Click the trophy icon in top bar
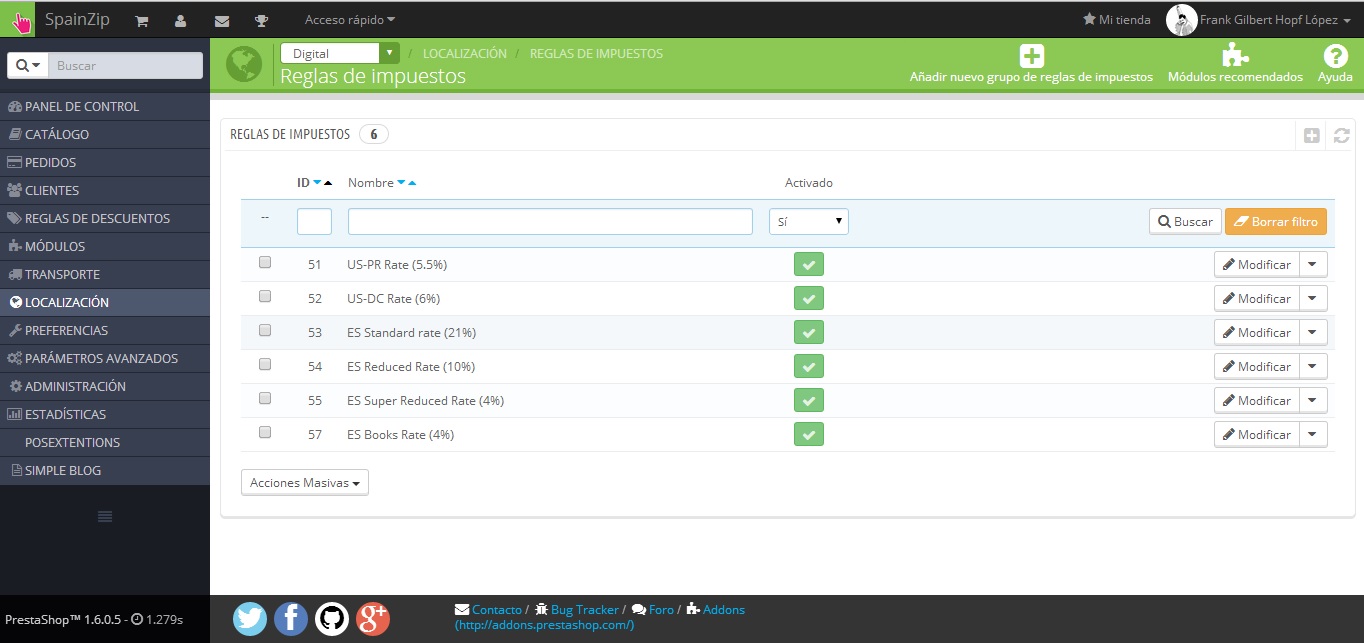Viewport: 1364px width, 643px height. [261, 20]
